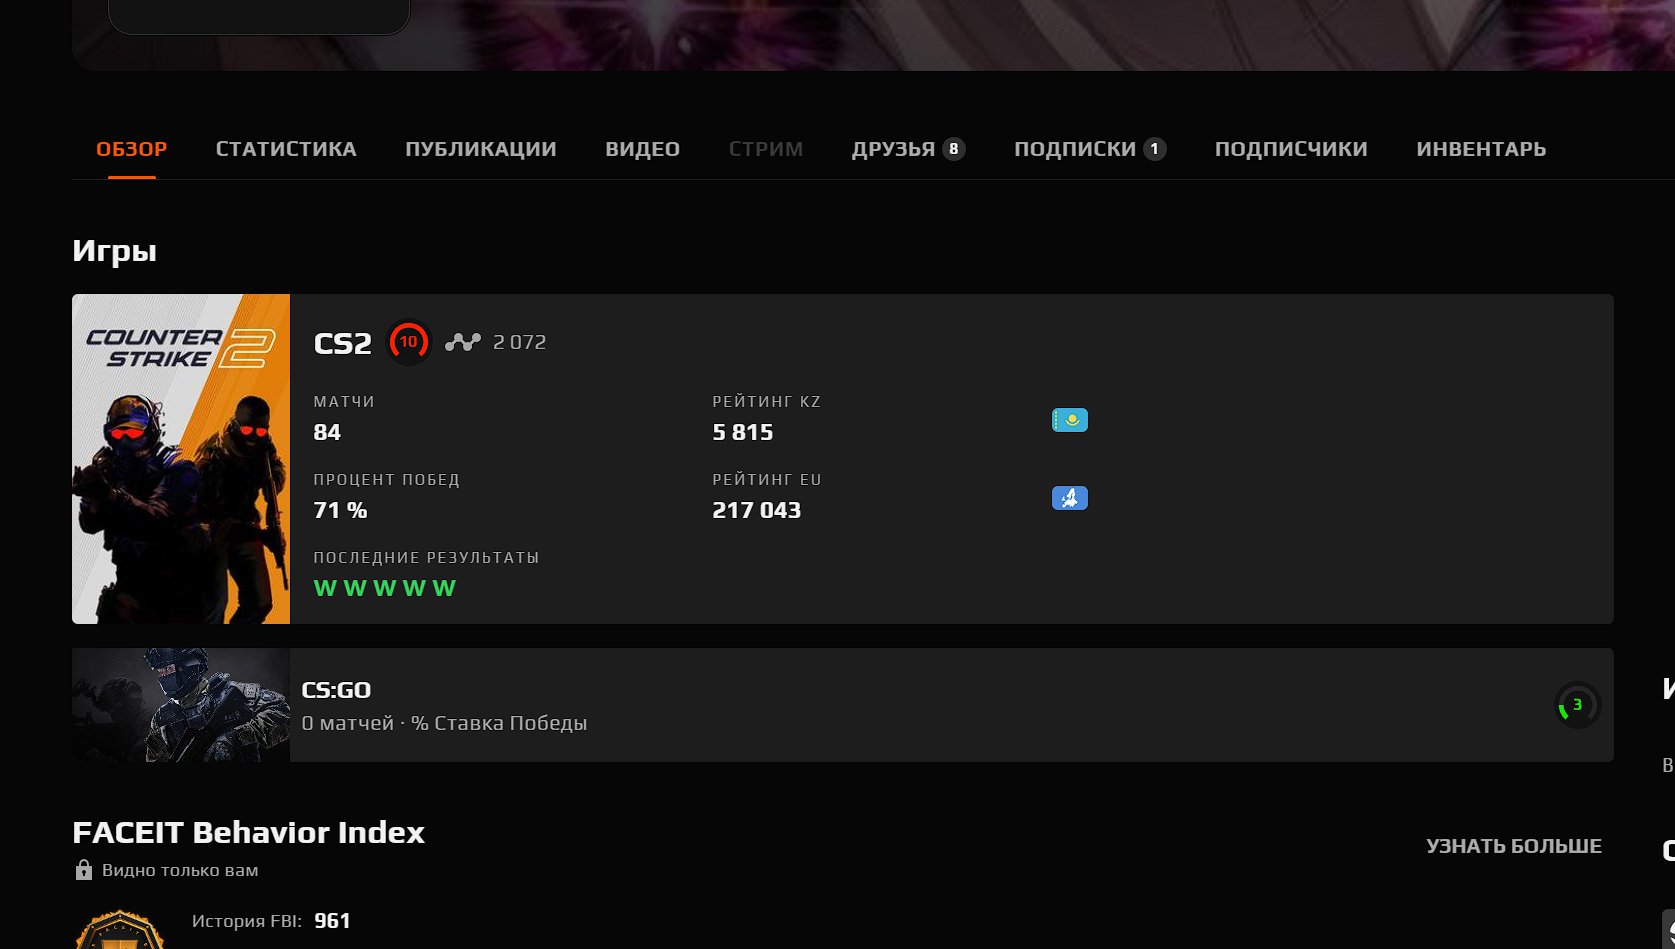Open the CS:GO game thumbnail
Image resolution: width=1675 pixels, height=949 pixels.
coord(181,705)
